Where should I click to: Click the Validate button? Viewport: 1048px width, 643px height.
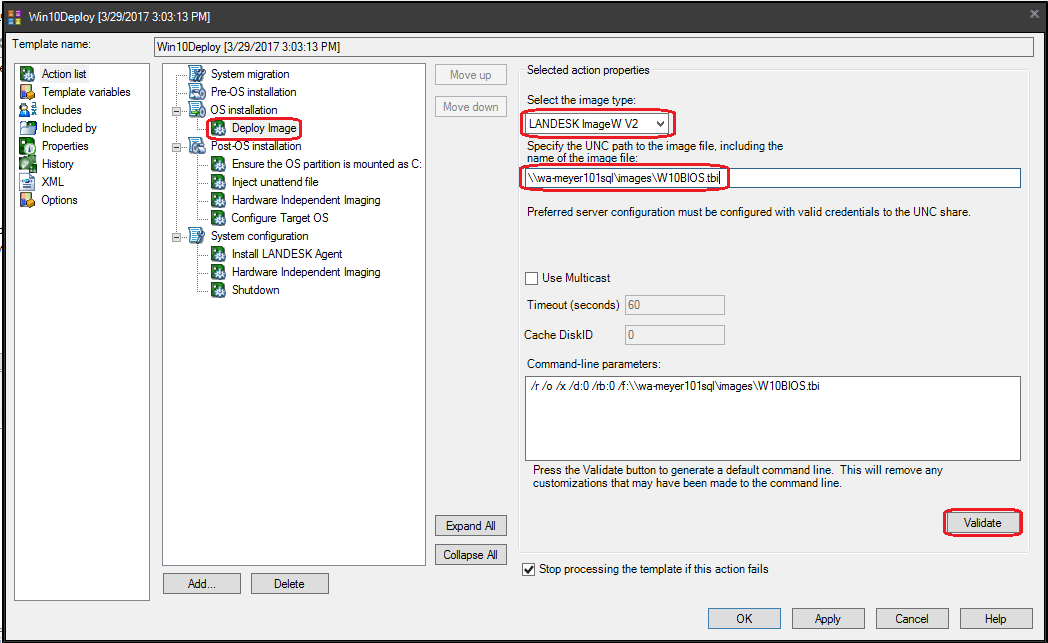[x=982, y=523]
